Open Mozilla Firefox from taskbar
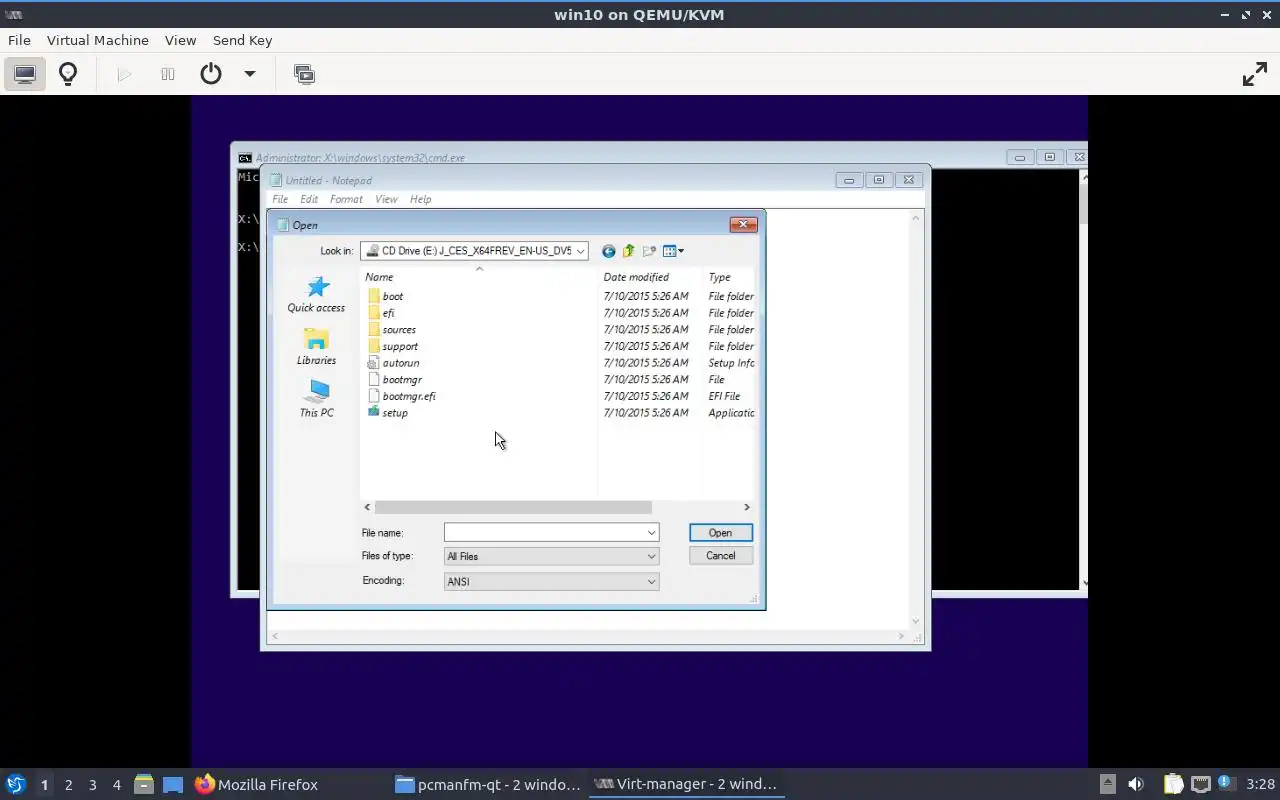 click(257, 784)
